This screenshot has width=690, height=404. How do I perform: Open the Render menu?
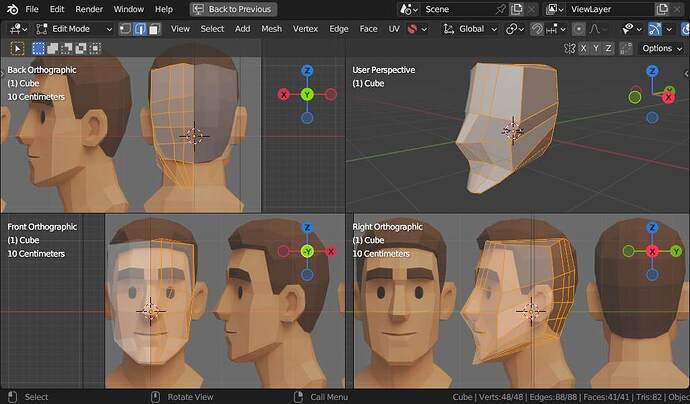point(89,9)
